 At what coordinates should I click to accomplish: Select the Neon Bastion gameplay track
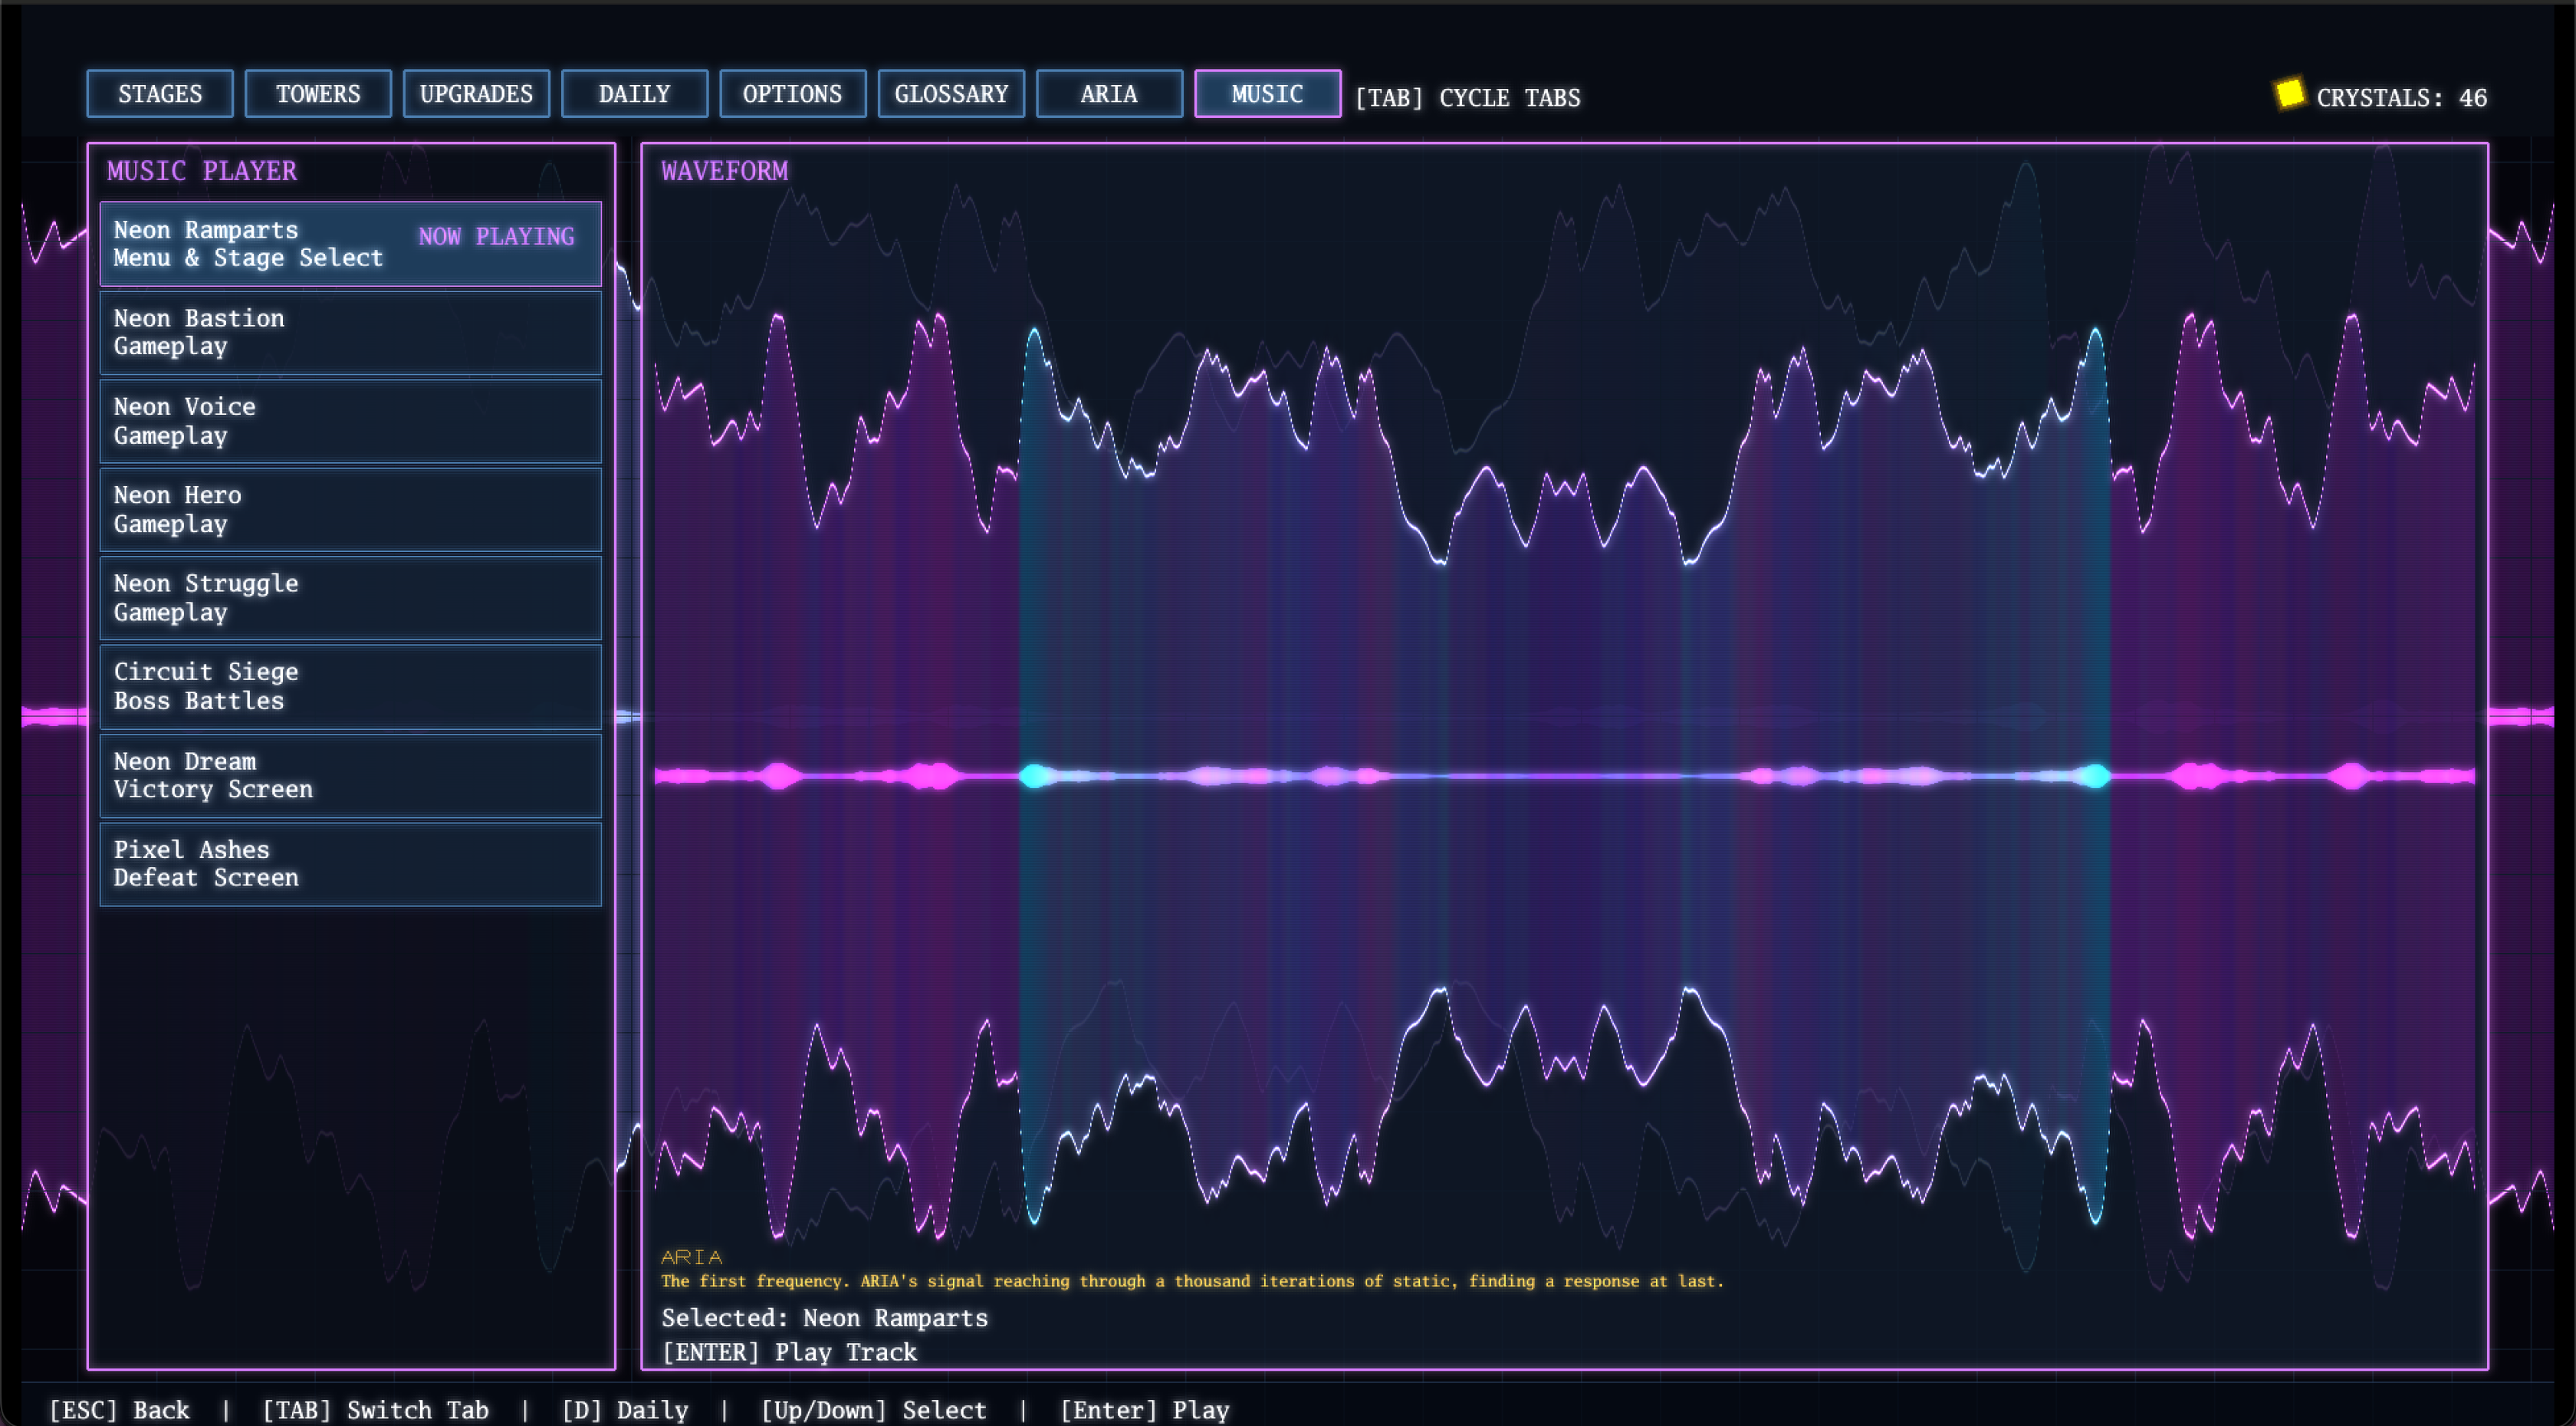pos(350,332)
